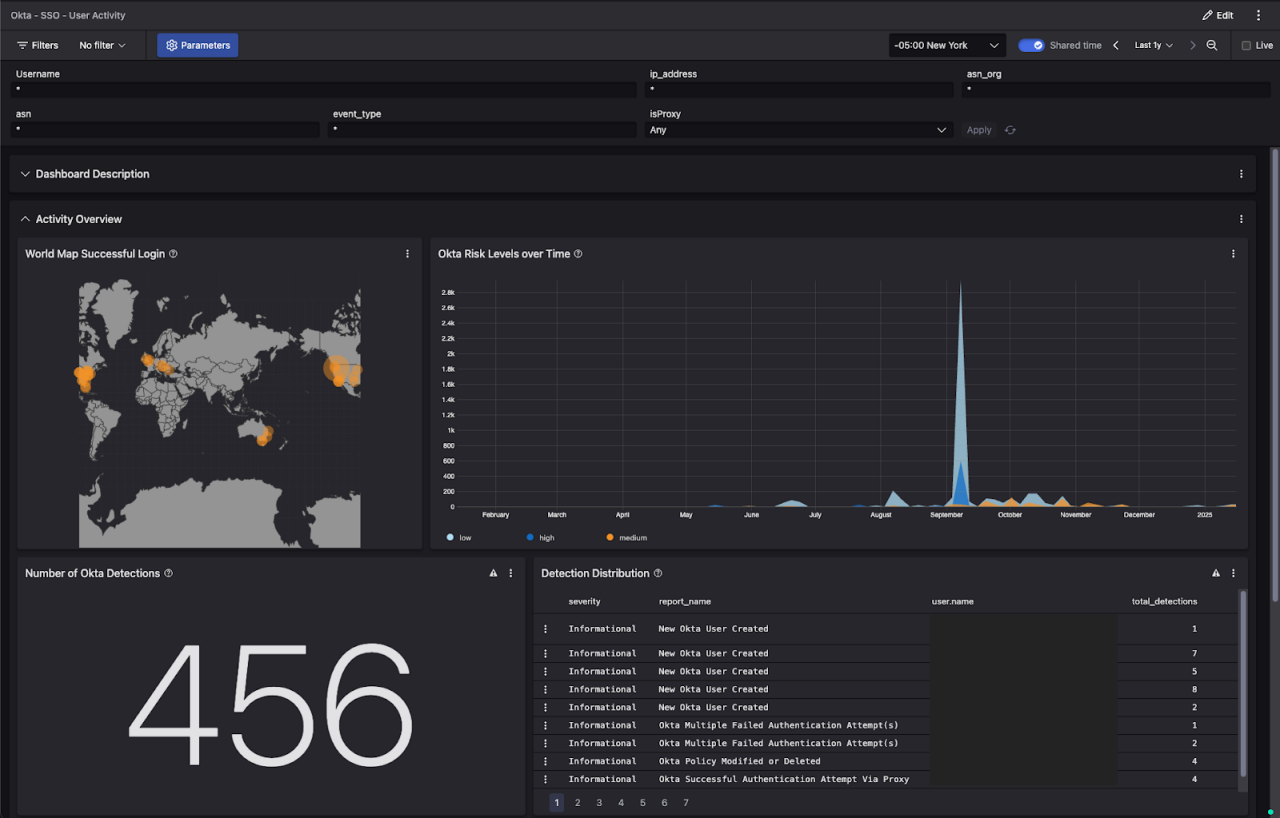
Task: Click warning icon on Detection Distribution
Action: click(x=1216, y=573)
